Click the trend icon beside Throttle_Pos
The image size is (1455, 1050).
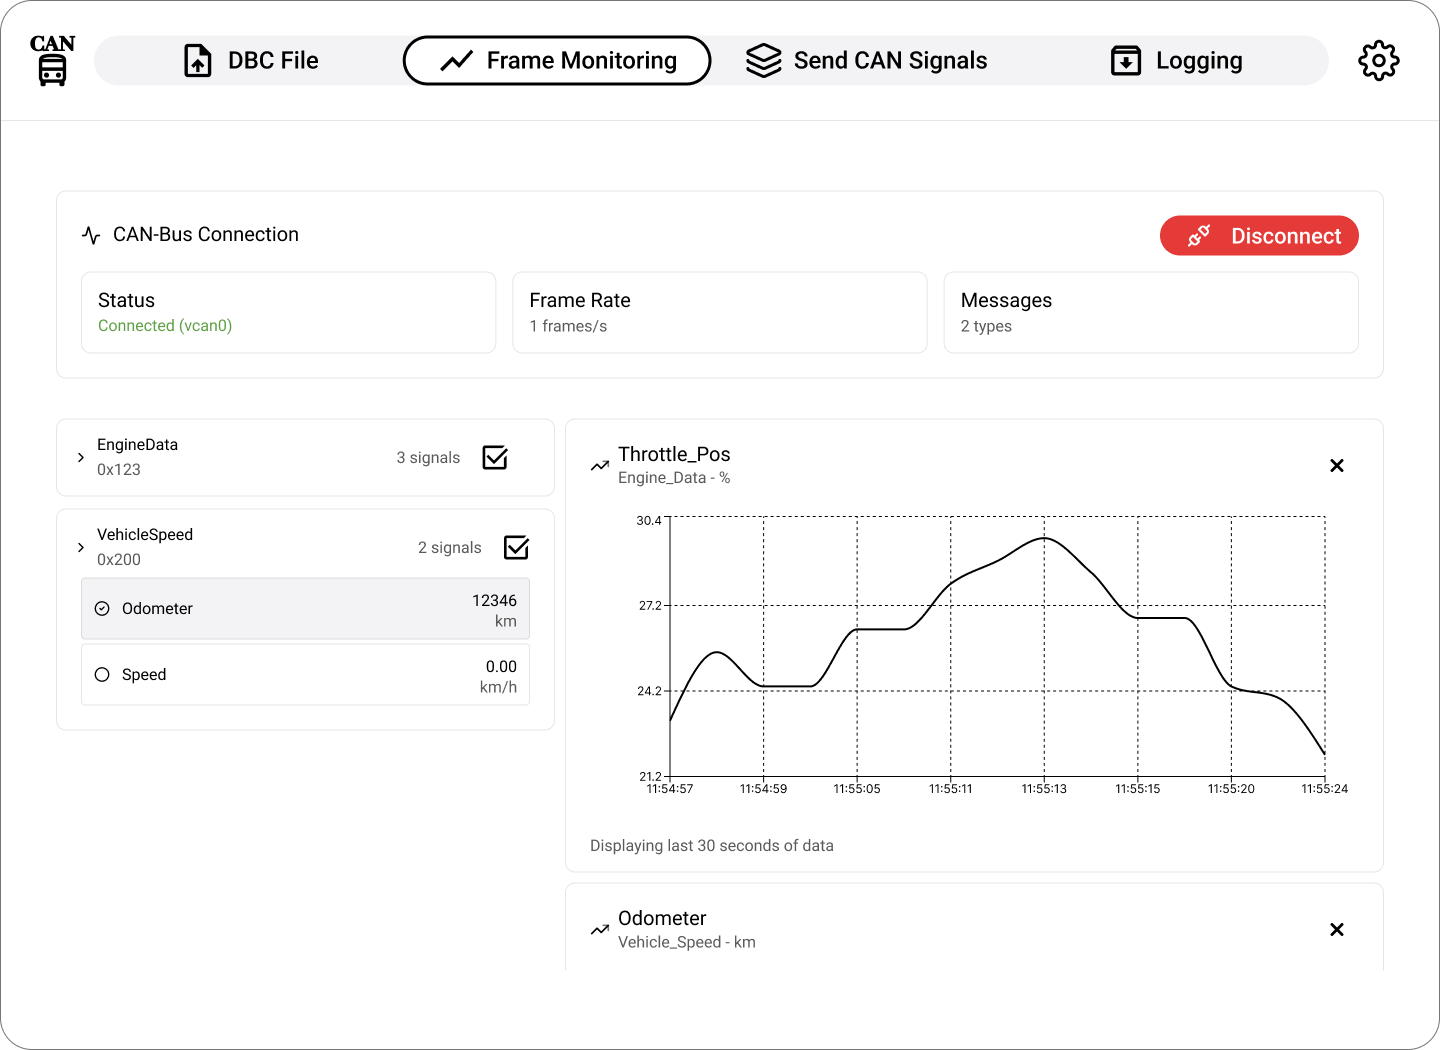point(600,466)
